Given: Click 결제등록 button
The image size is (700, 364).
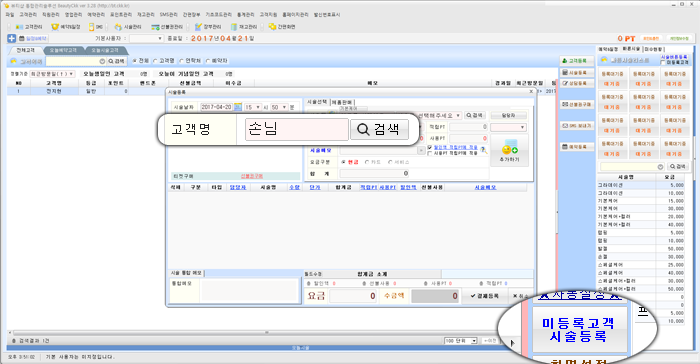Looking at the screenshot, I should (x=484, y=296).
